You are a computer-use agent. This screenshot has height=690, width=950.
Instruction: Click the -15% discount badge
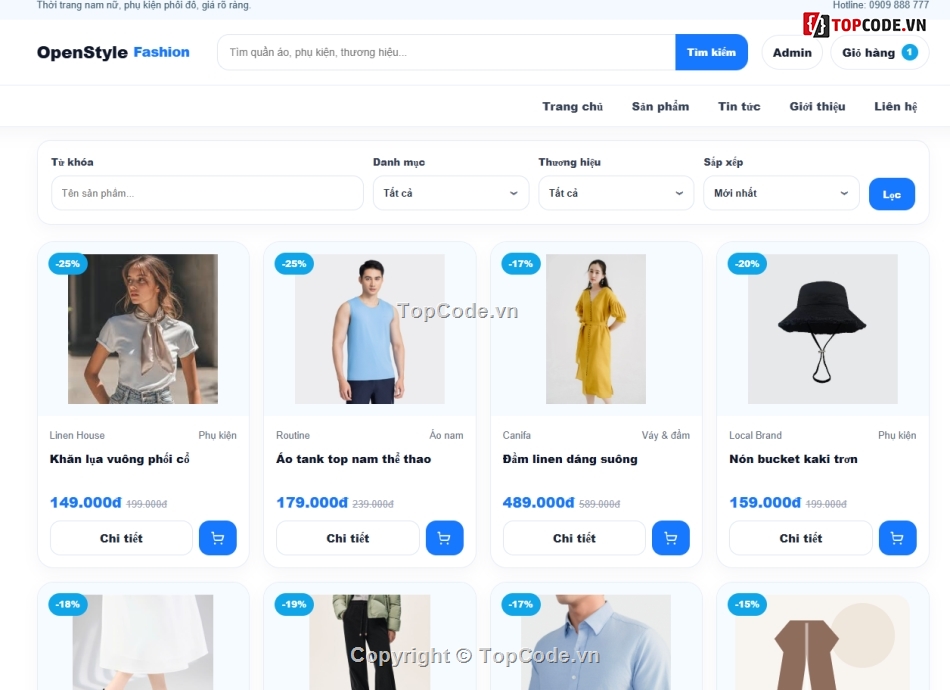[x=747, y=604]
